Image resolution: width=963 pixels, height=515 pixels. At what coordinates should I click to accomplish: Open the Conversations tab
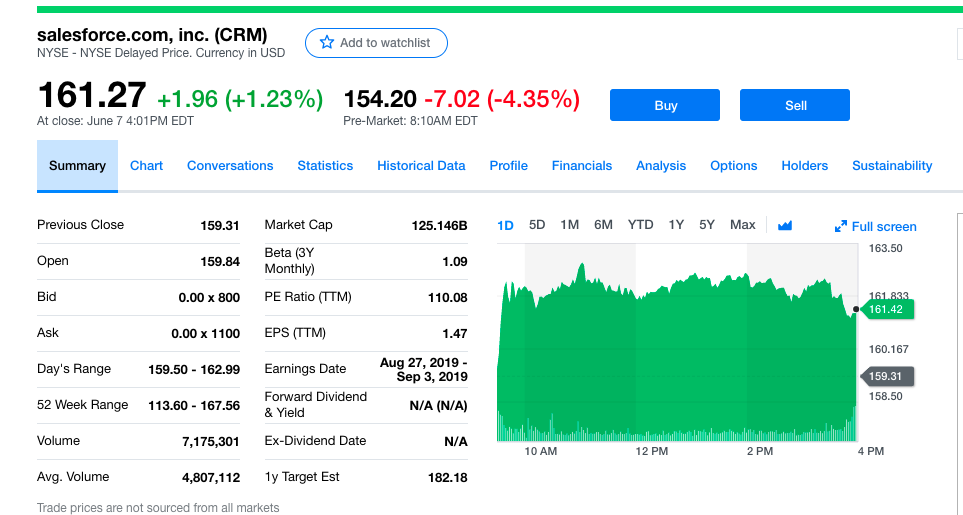230,166
